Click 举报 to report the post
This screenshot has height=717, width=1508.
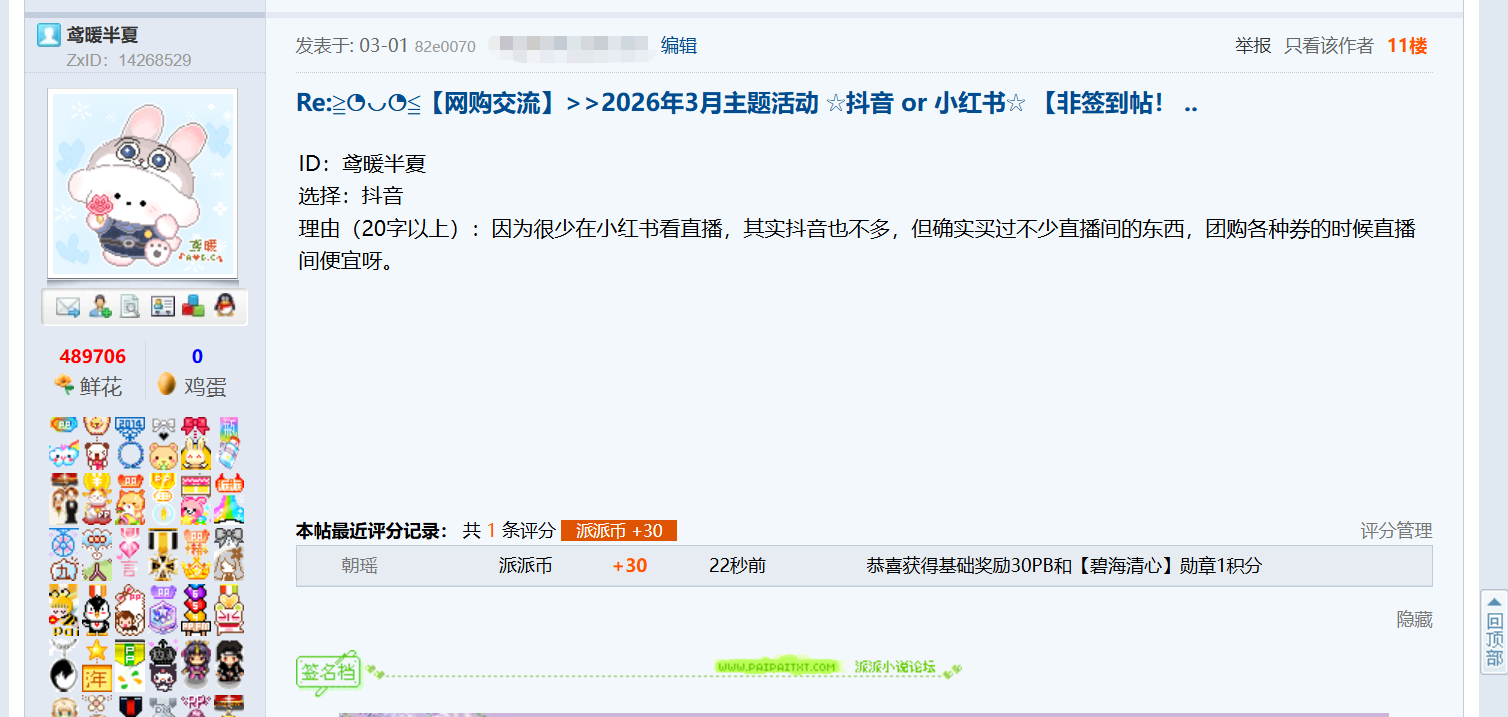coord(1253,45)
